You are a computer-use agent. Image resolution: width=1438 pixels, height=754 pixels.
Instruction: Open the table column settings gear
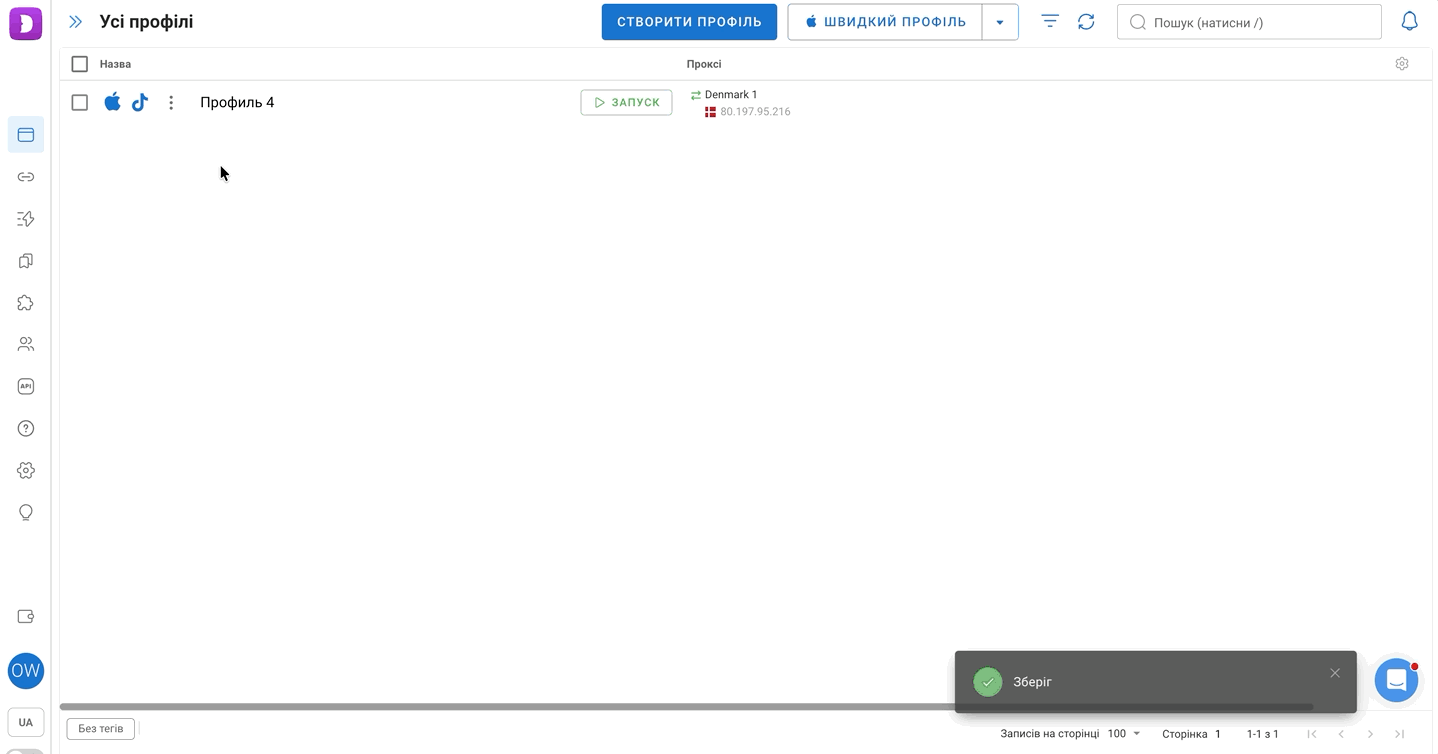(1402, 64)
